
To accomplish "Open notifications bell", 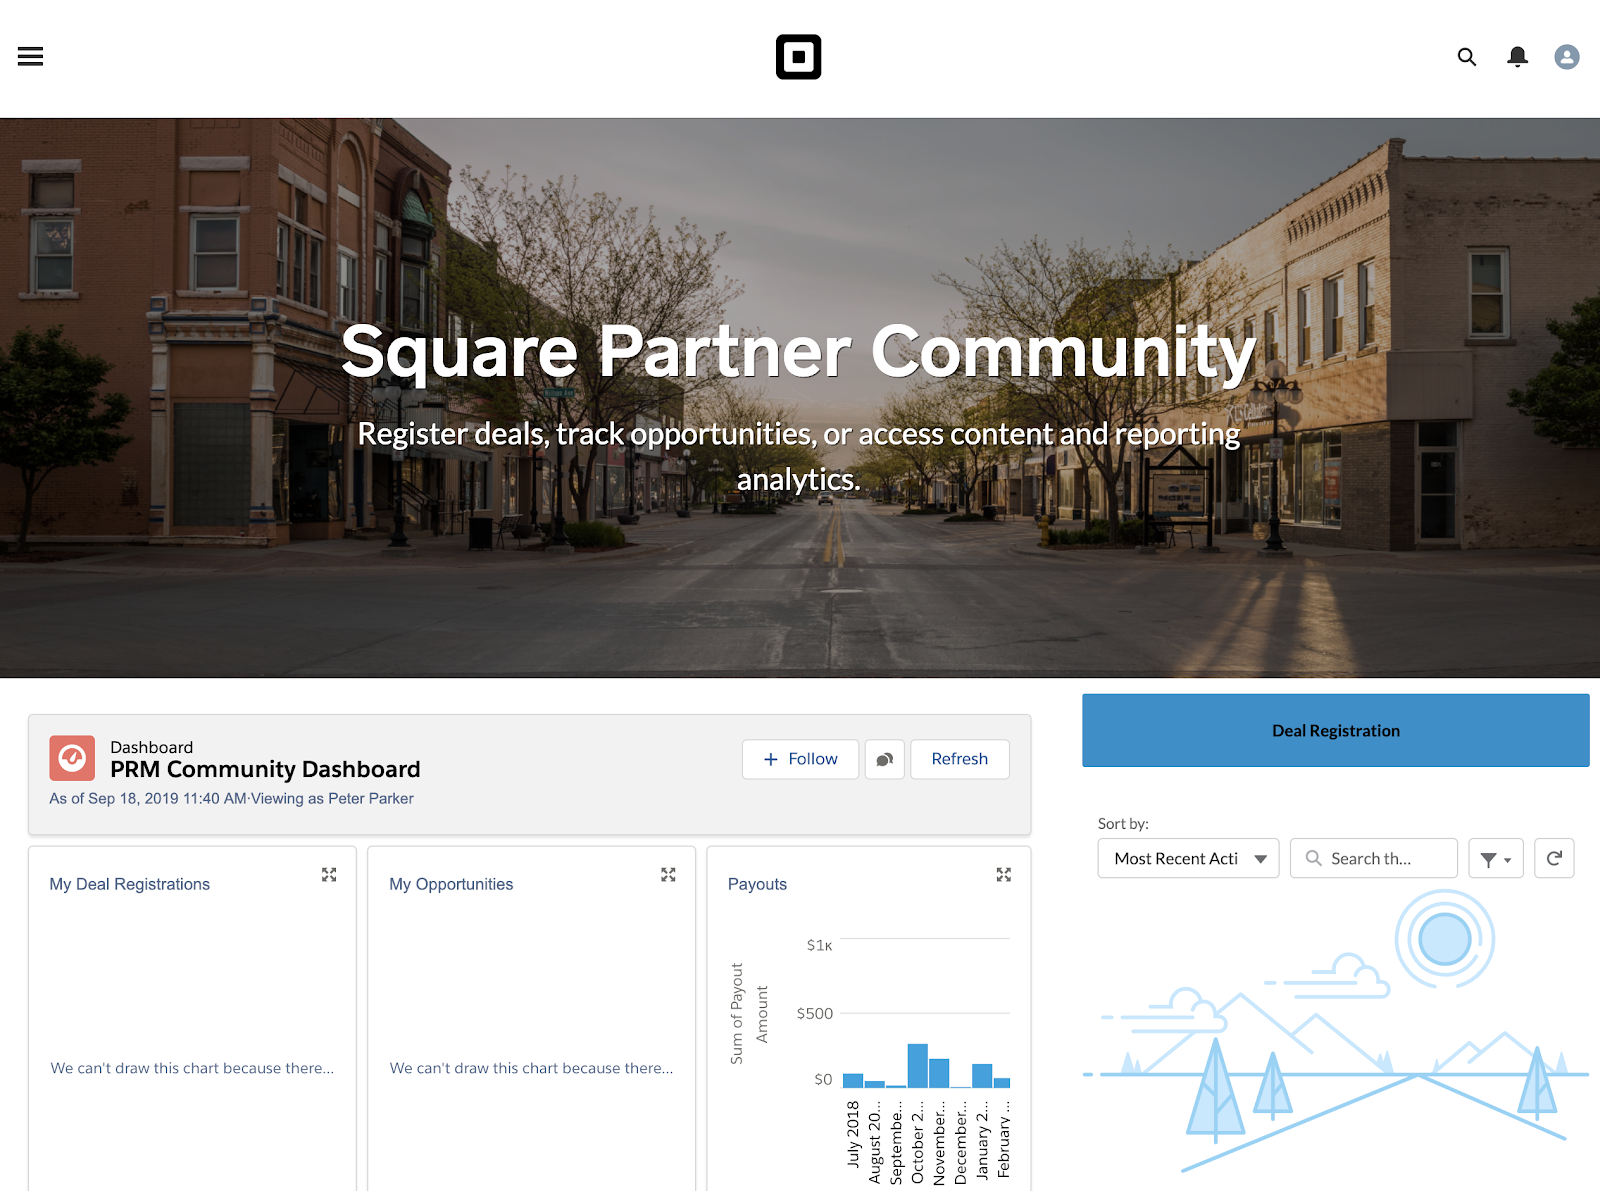I will (1517, 57).
